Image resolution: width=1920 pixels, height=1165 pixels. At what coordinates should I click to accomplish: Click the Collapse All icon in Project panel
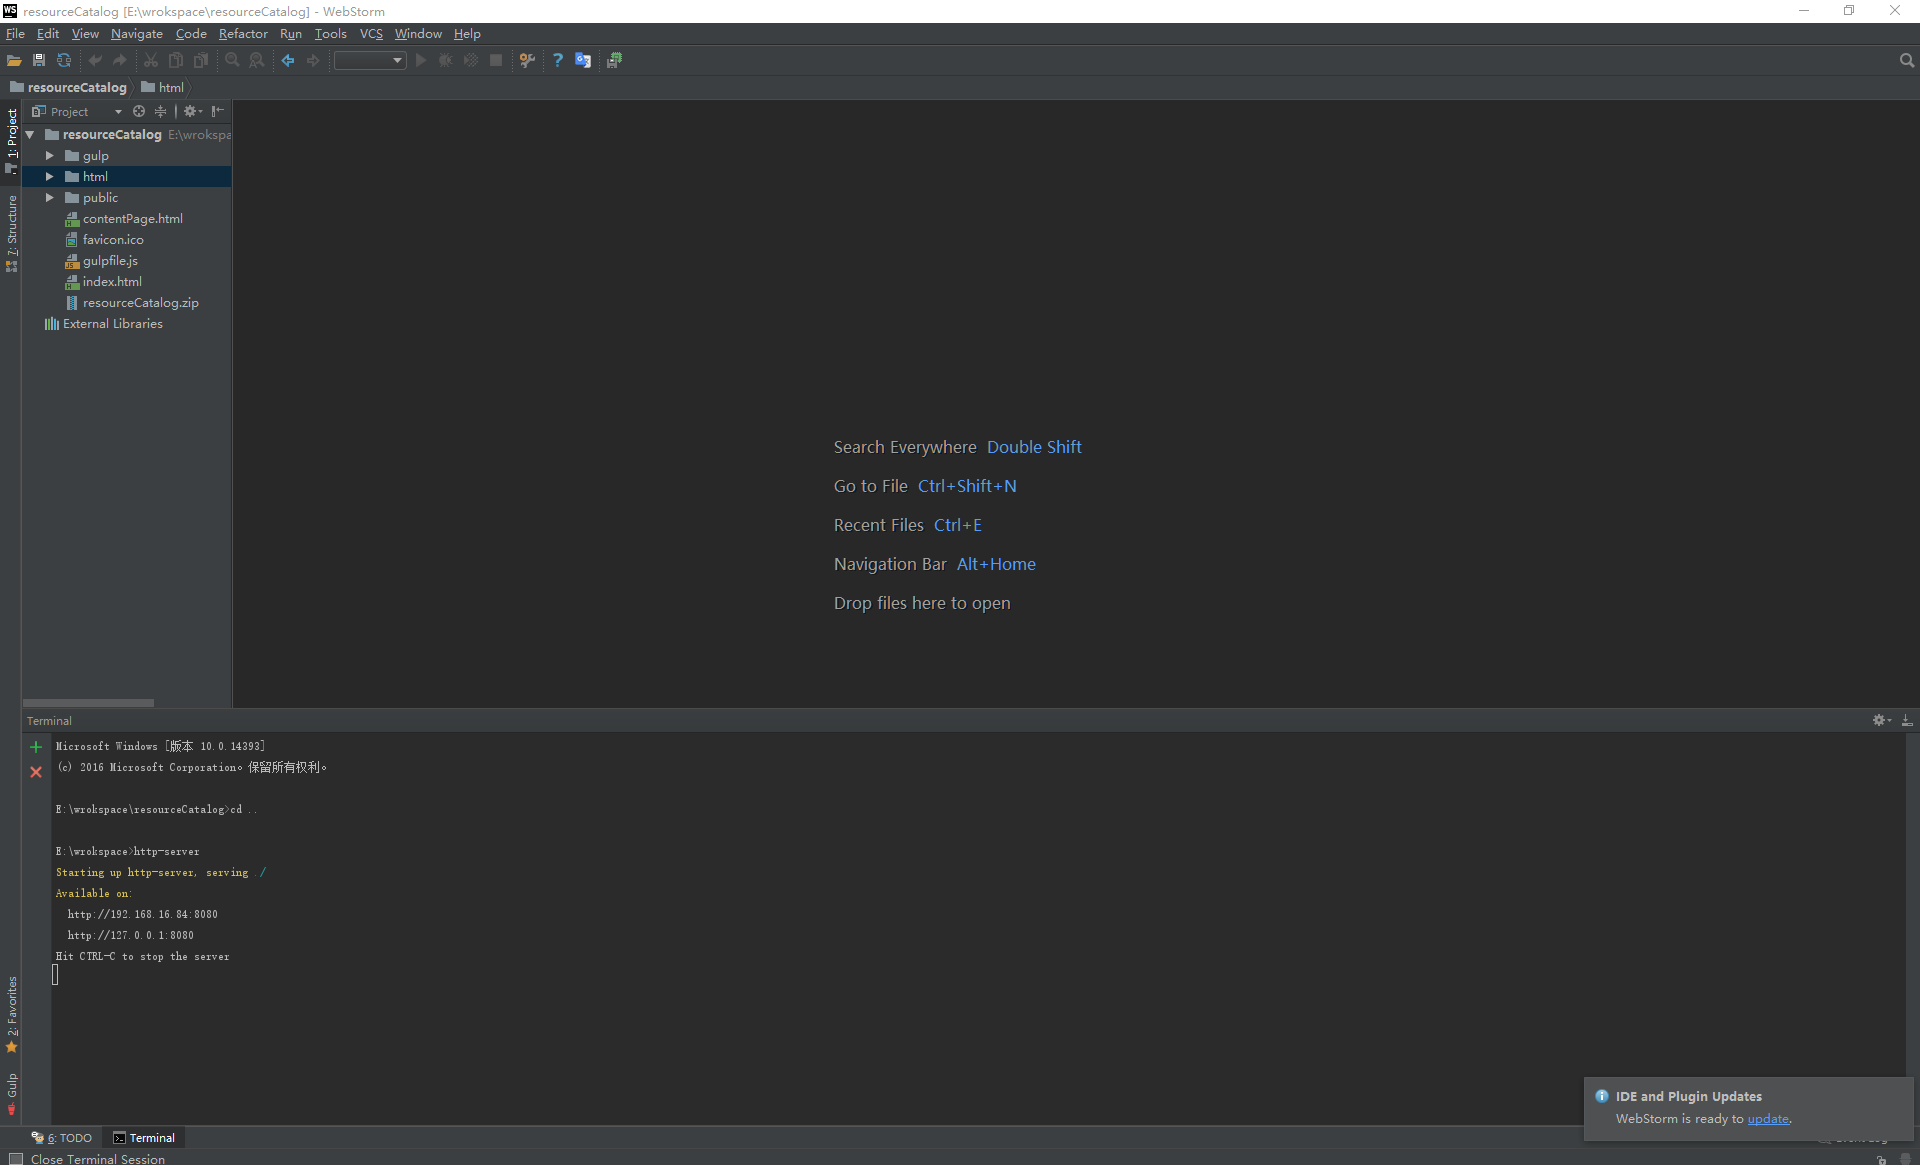click(160, 111)
